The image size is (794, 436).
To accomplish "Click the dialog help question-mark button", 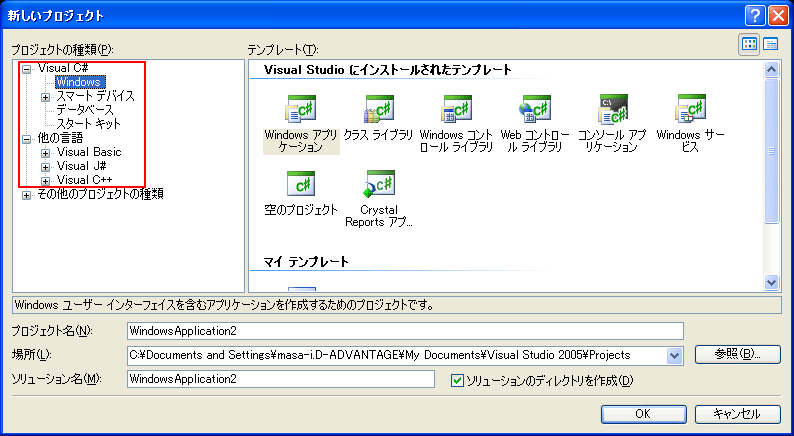I will [755, 16].
